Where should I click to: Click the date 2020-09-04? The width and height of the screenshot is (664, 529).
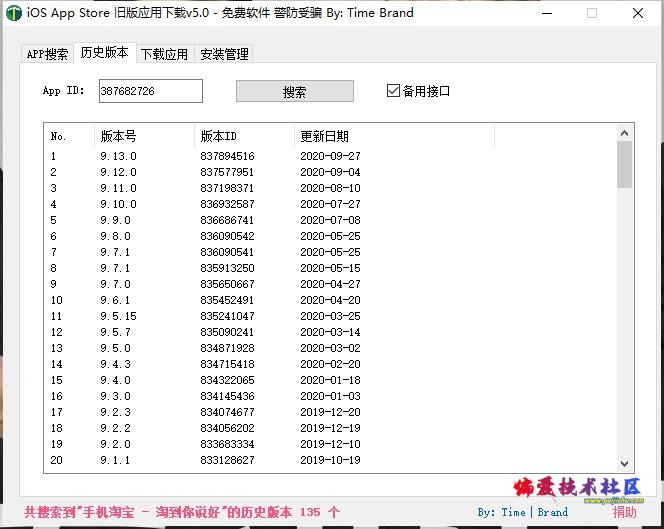click(x=330, y=172)
